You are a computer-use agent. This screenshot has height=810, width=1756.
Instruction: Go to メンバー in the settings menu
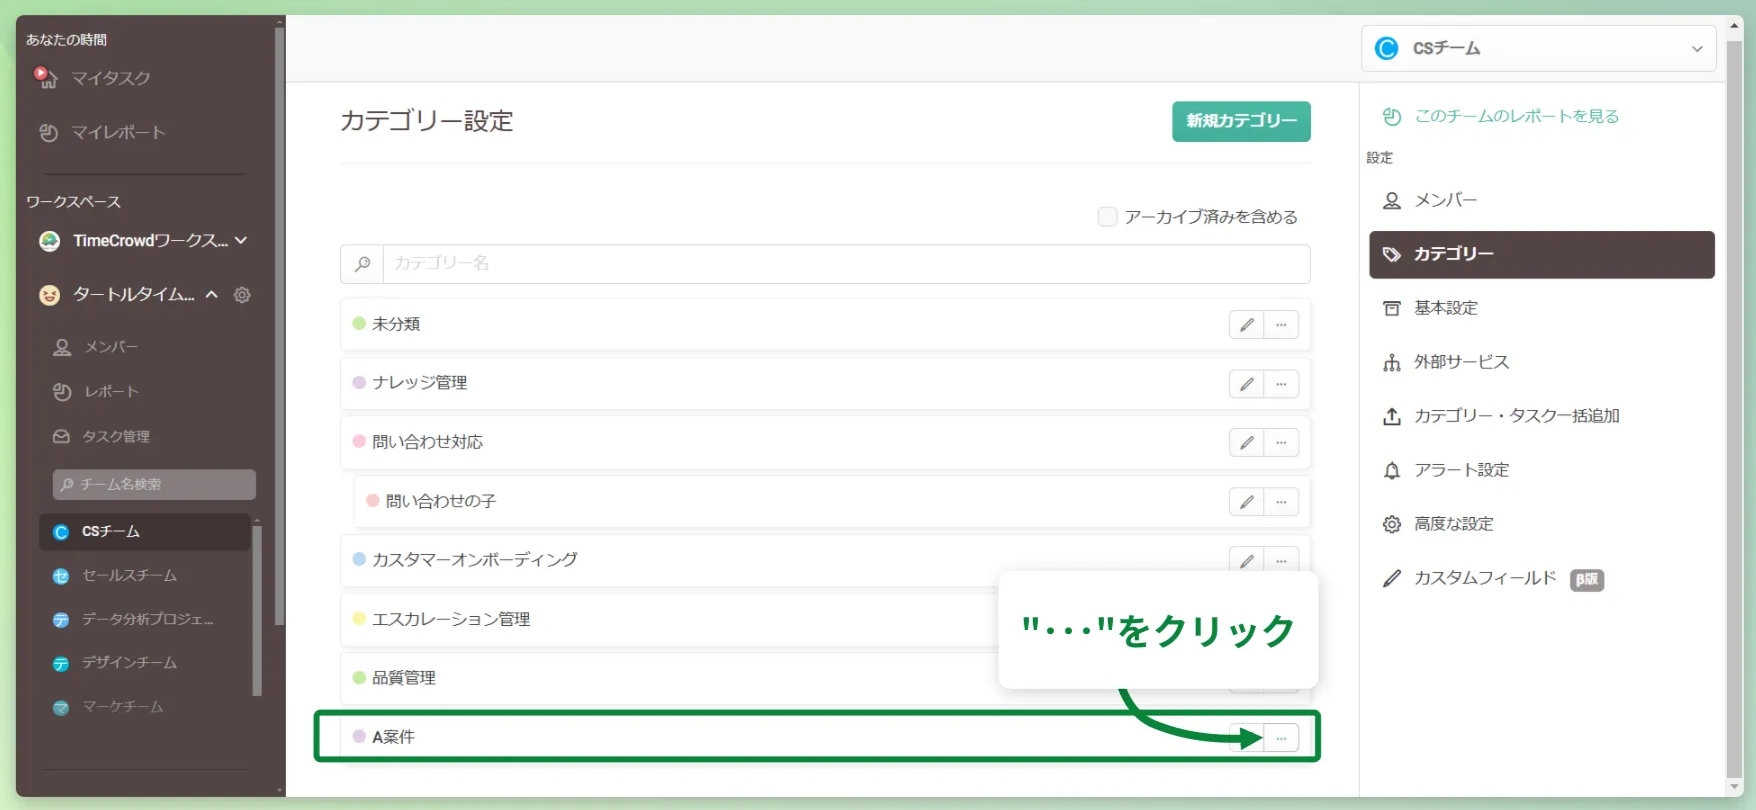(1445, 200)
